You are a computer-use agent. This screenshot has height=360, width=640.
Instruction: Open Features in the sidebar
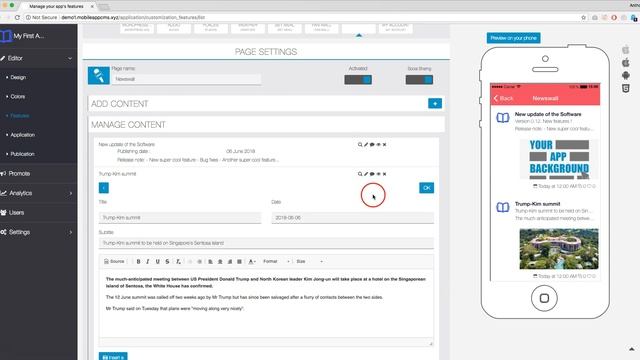click(x=19, y=116)
